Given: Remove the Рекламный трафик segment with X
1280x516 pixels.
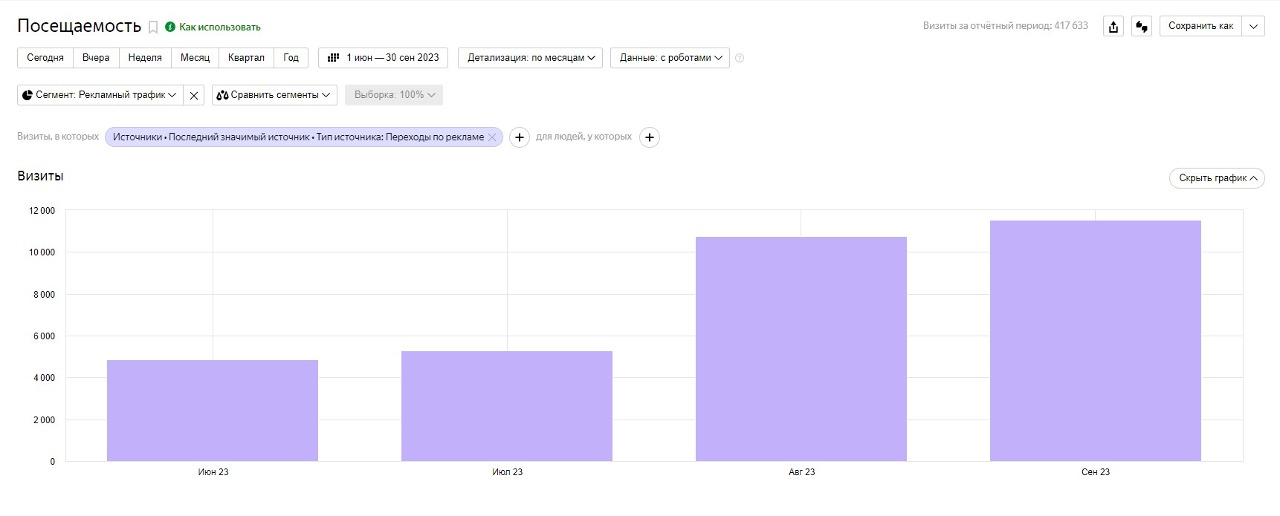Looking at the screenshot, I should tap(194, 95).
